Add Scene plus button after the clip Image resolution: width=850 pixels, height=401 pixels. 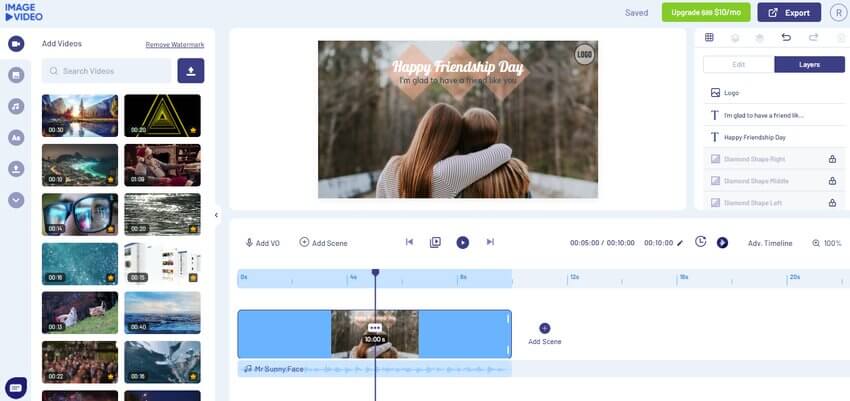[x=545, y=328]
